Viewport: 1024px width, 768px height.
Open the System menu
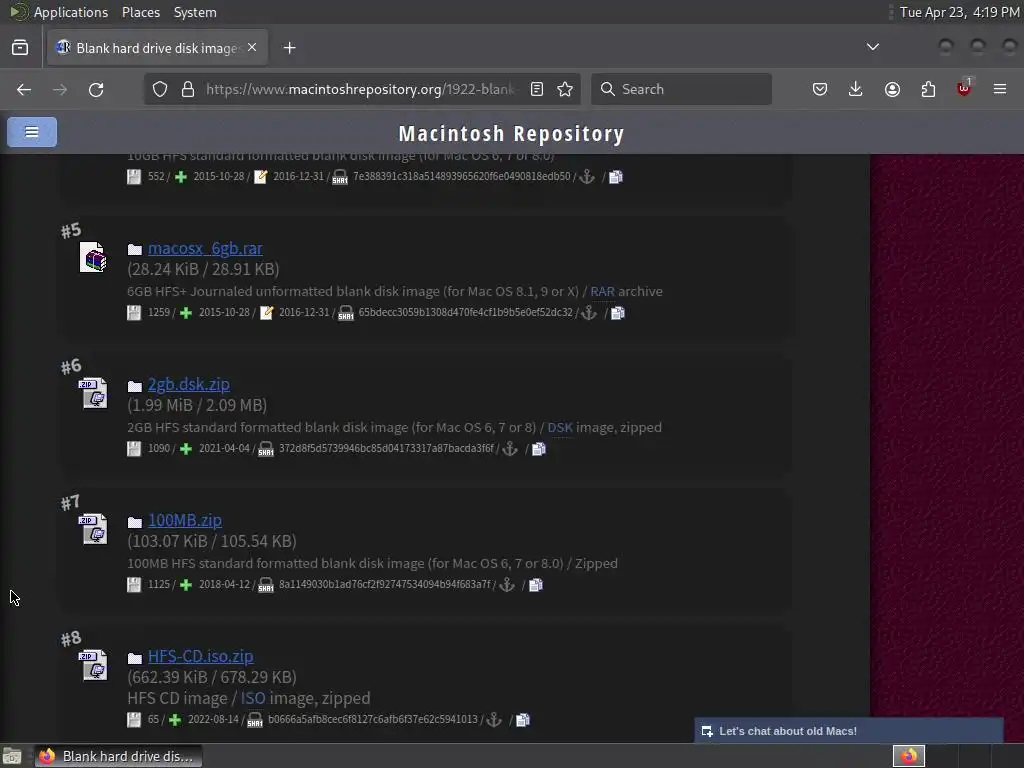click(x=195, y=12)
